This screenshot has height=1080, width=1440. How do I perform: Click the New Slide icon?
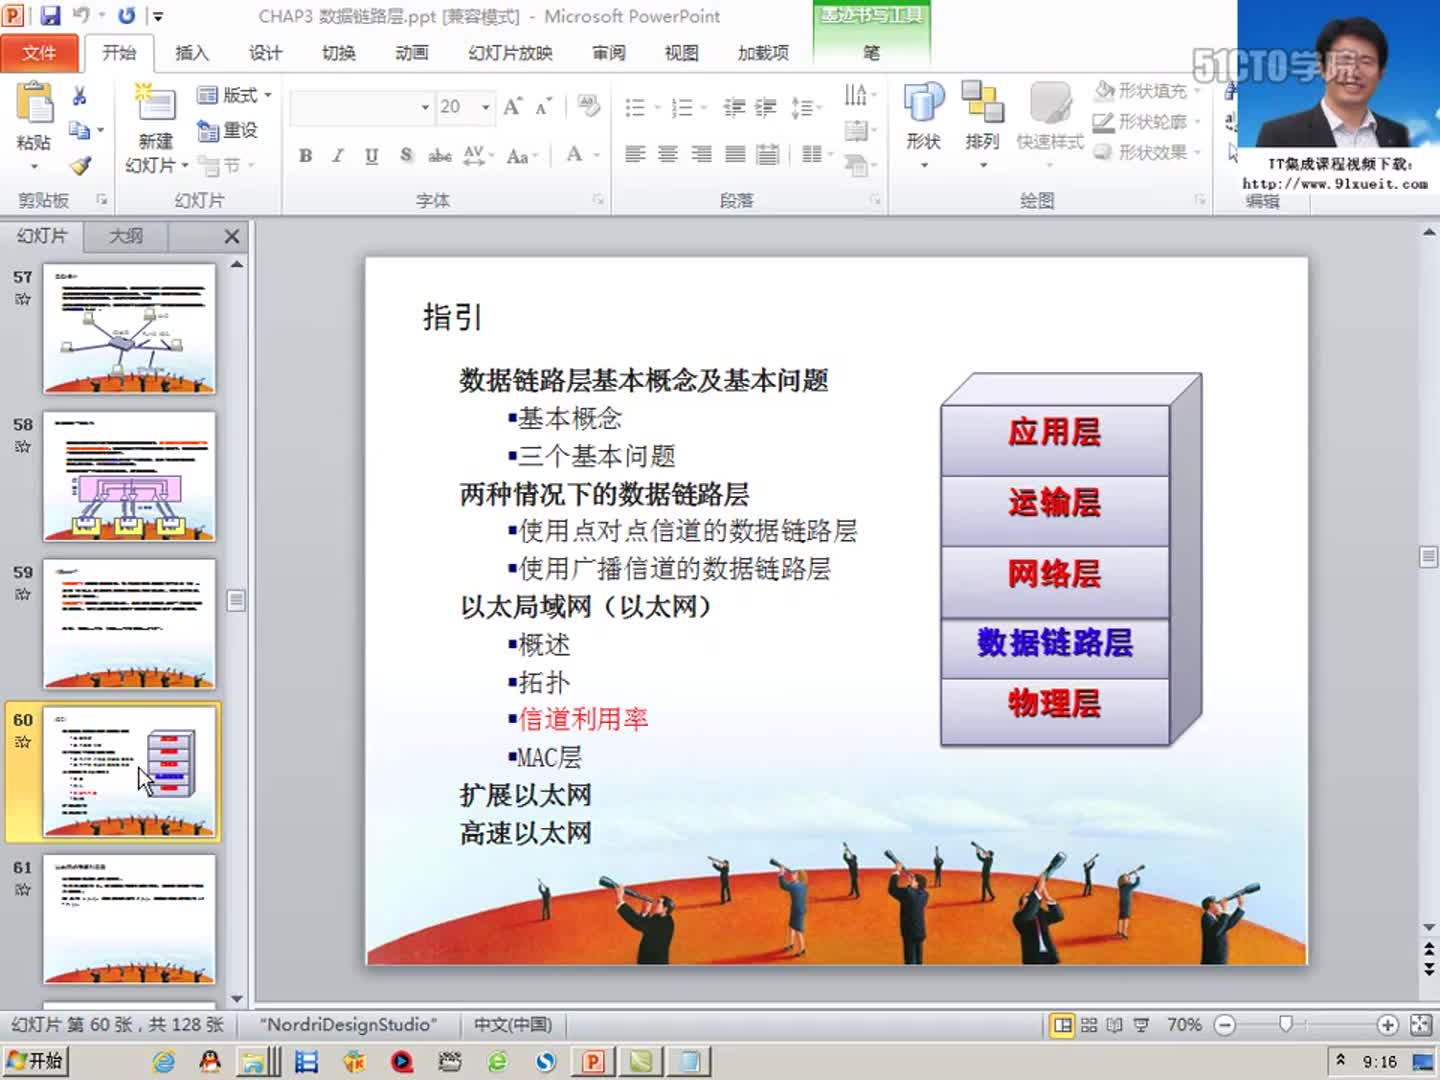[155, 103]
